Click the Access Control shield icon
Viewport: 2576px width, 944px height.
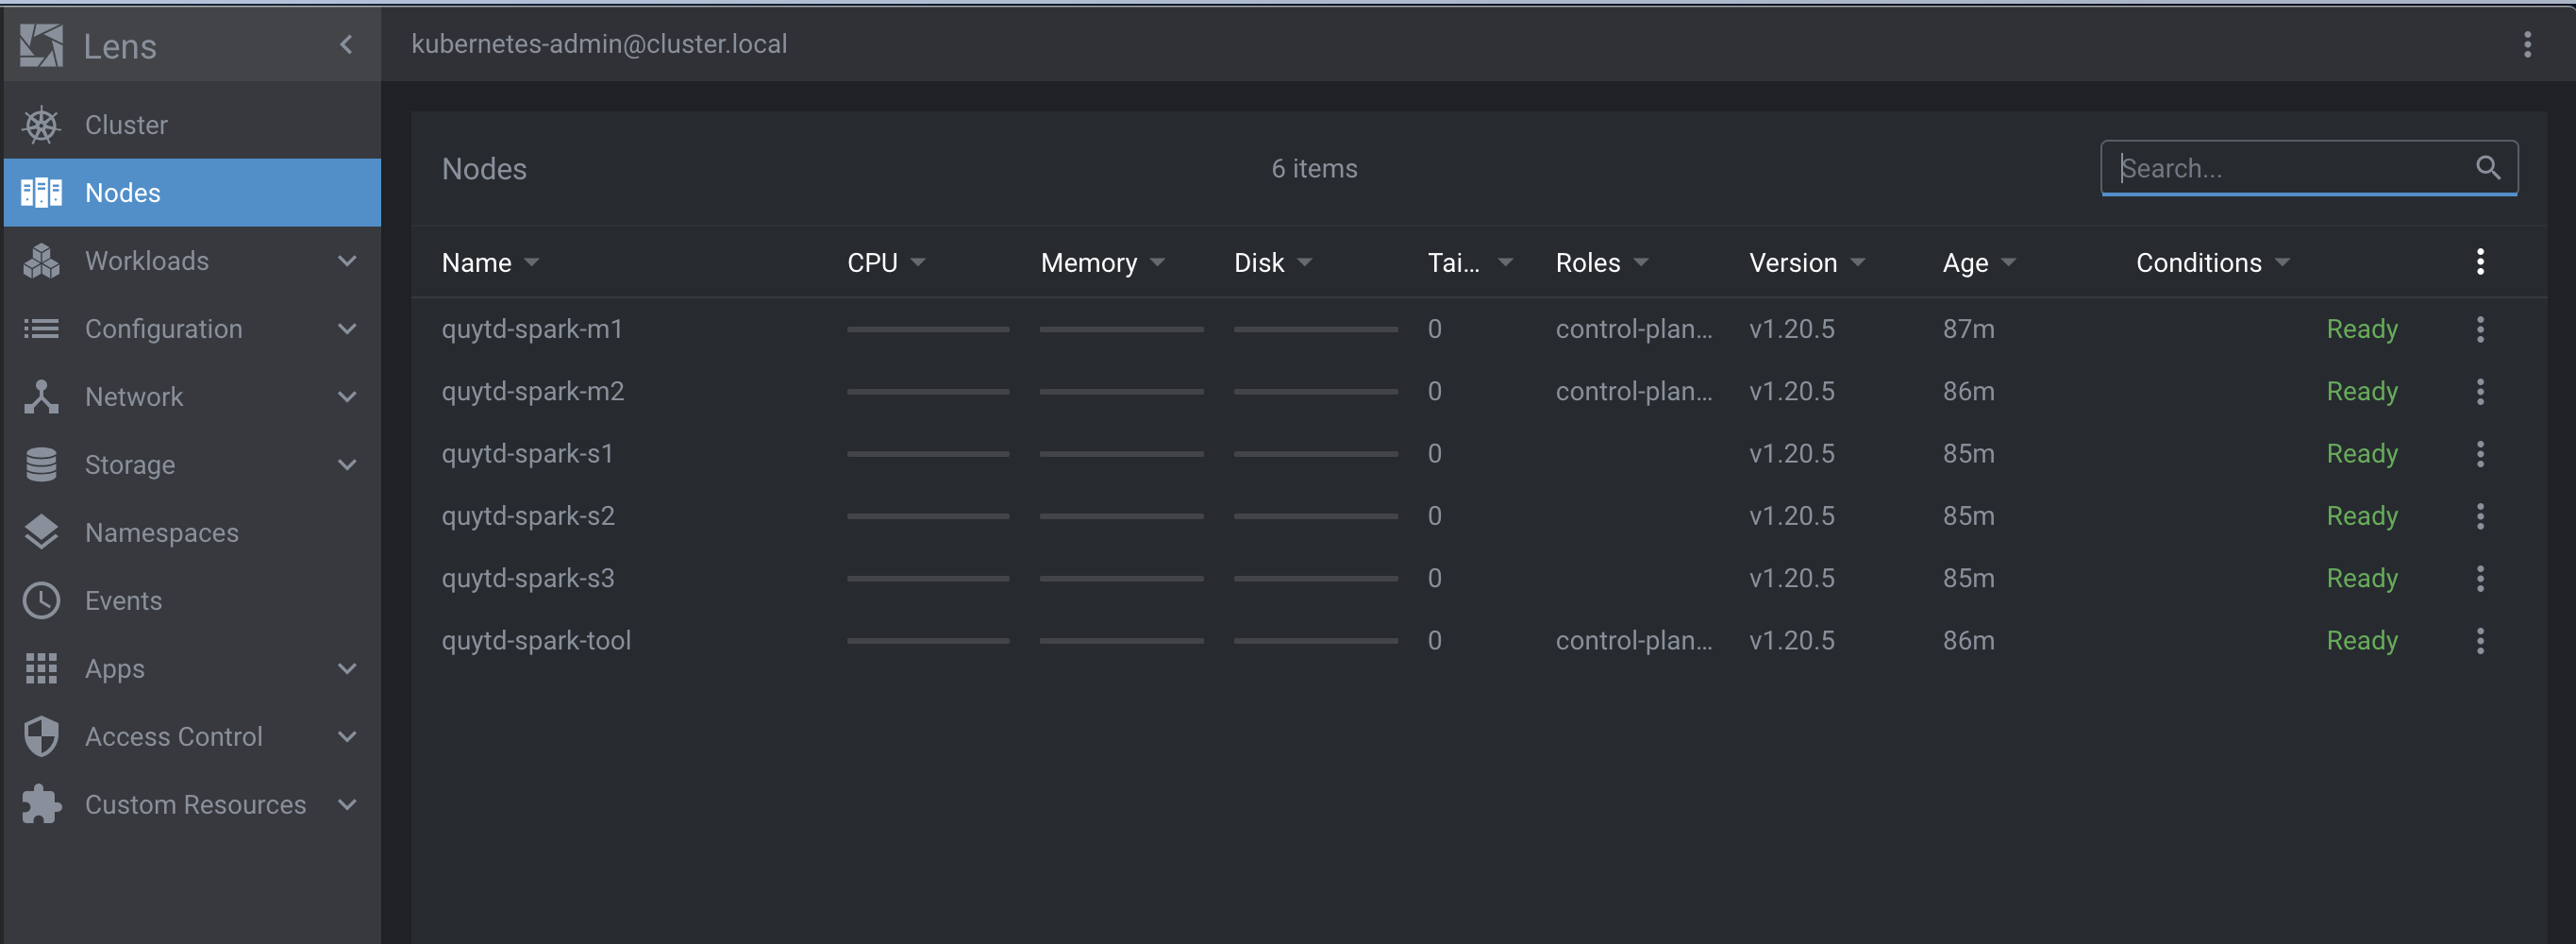tap(41, 737)
